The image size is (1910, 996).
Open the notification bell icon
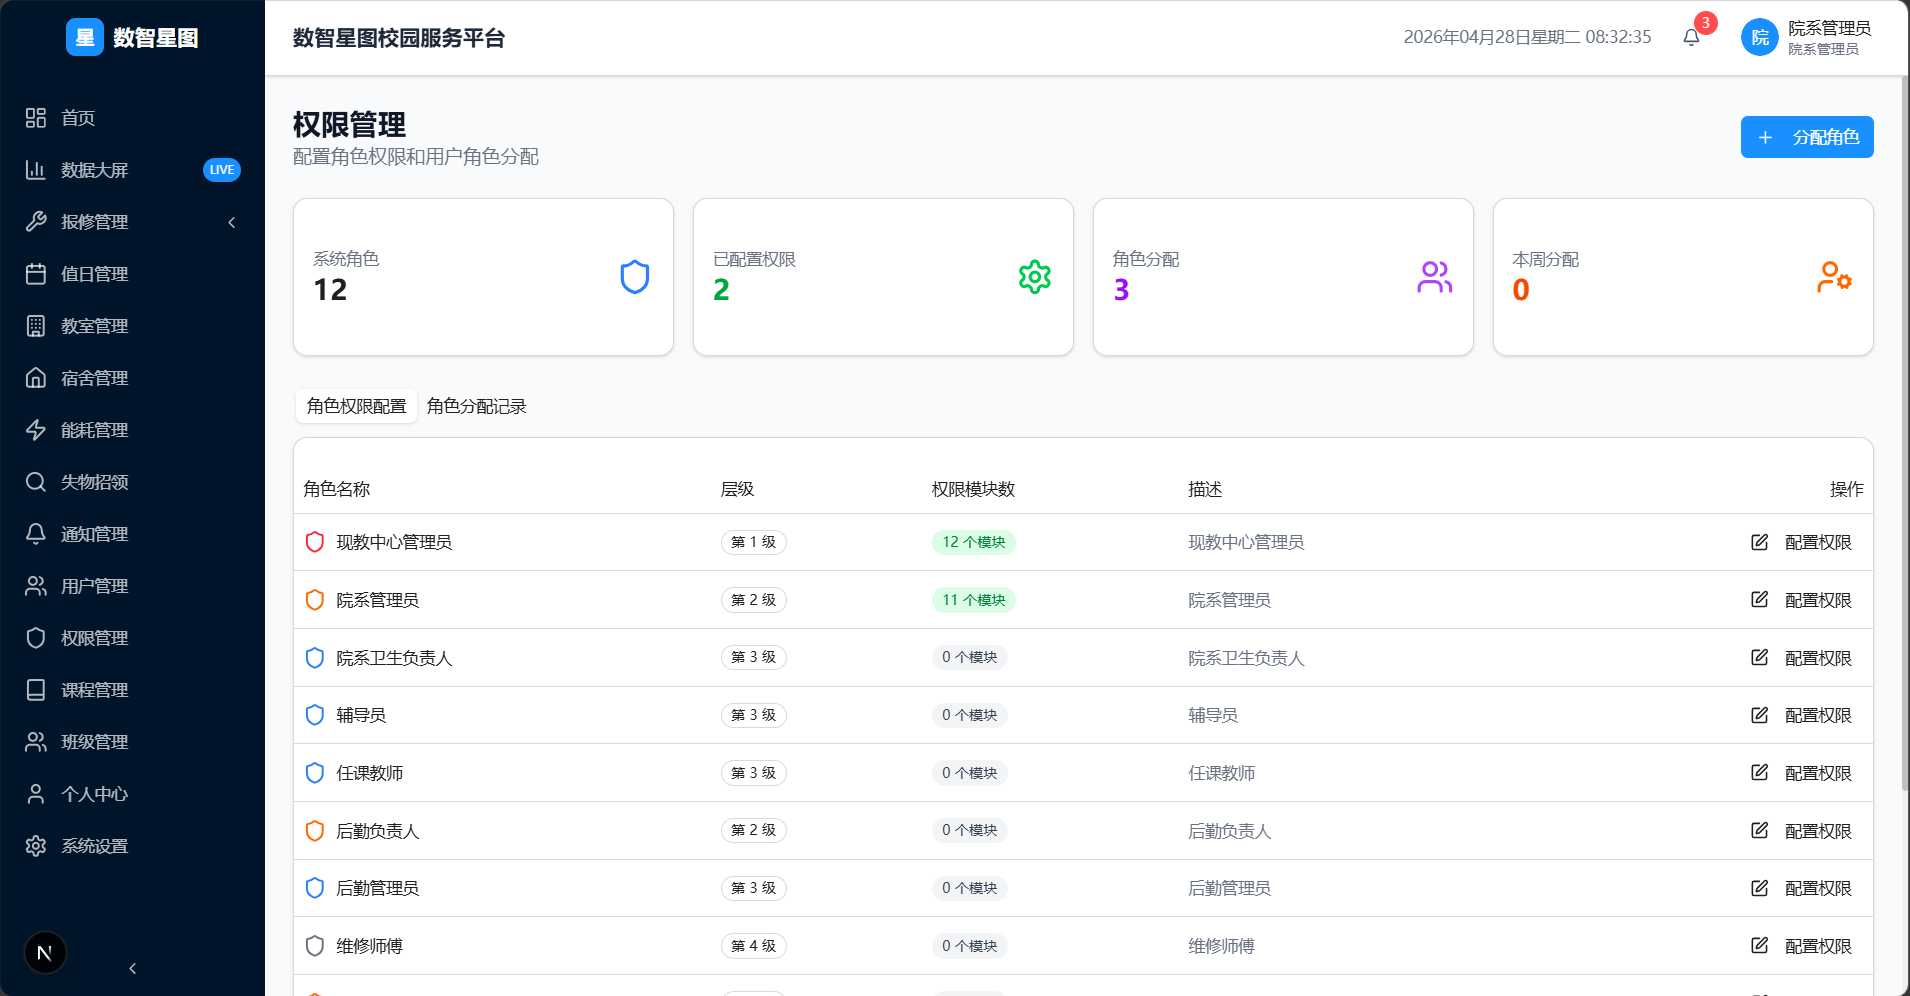[1691, 38]
